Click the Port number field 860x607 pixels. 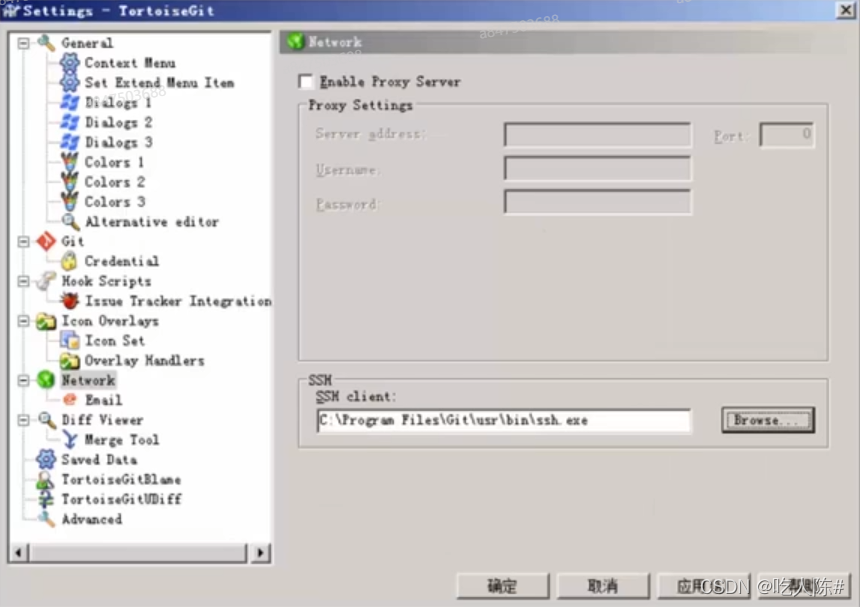787,134
